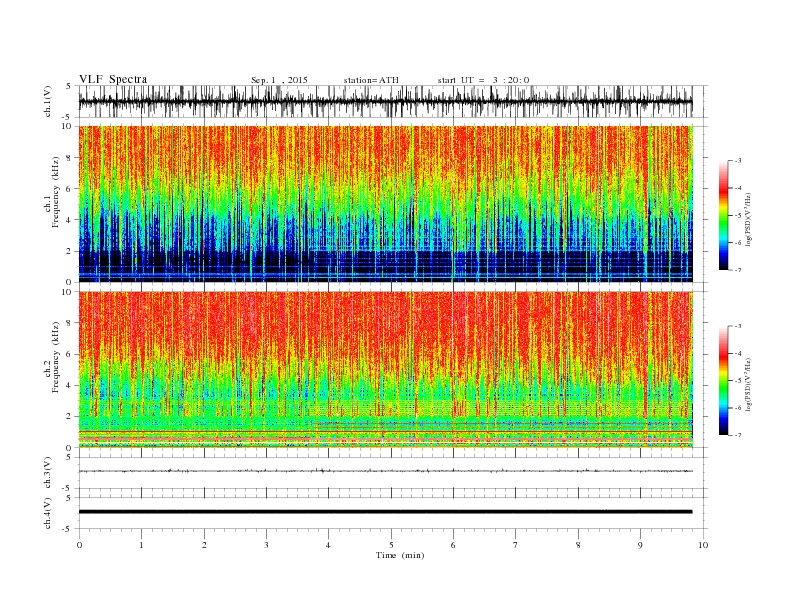Select the log(PSD) label beside ch.1 colorbar
Screen dimensions: 792x612
coord(748,218)
